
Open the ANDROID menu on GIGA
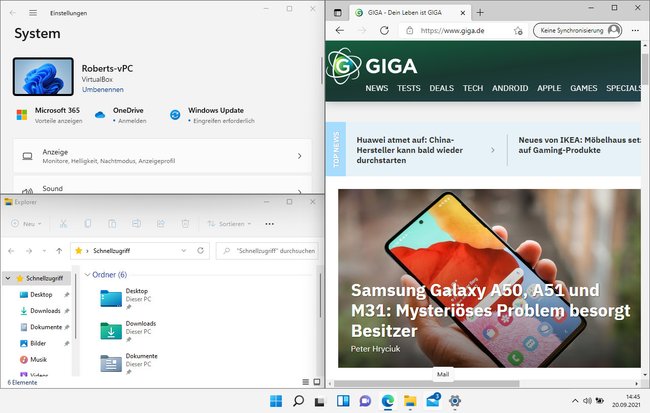(510, 88)
